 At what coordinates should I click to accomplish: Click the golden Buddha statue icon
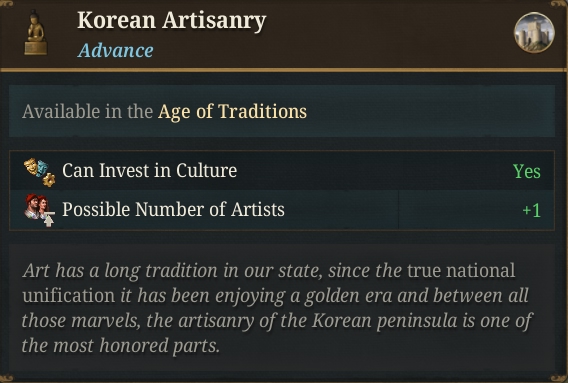click(36, 33)
